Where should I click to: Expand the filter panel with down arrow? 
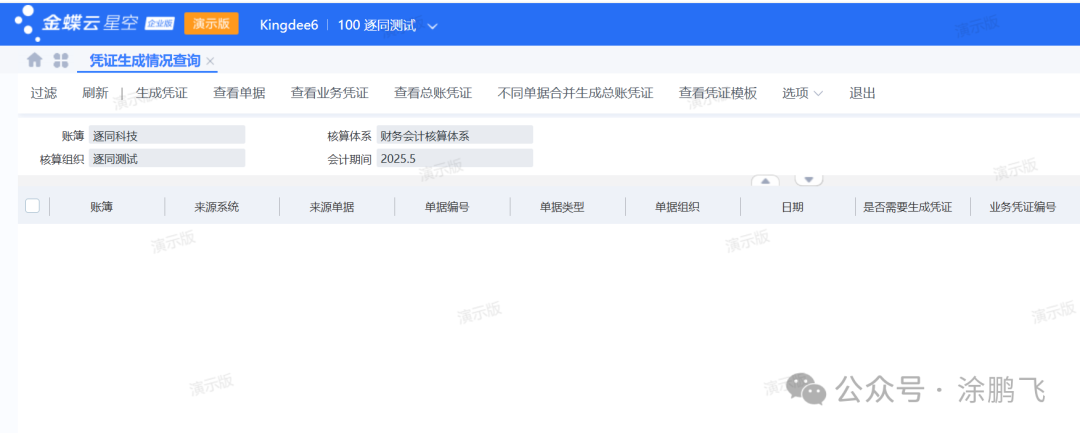(x=808, y=181)
